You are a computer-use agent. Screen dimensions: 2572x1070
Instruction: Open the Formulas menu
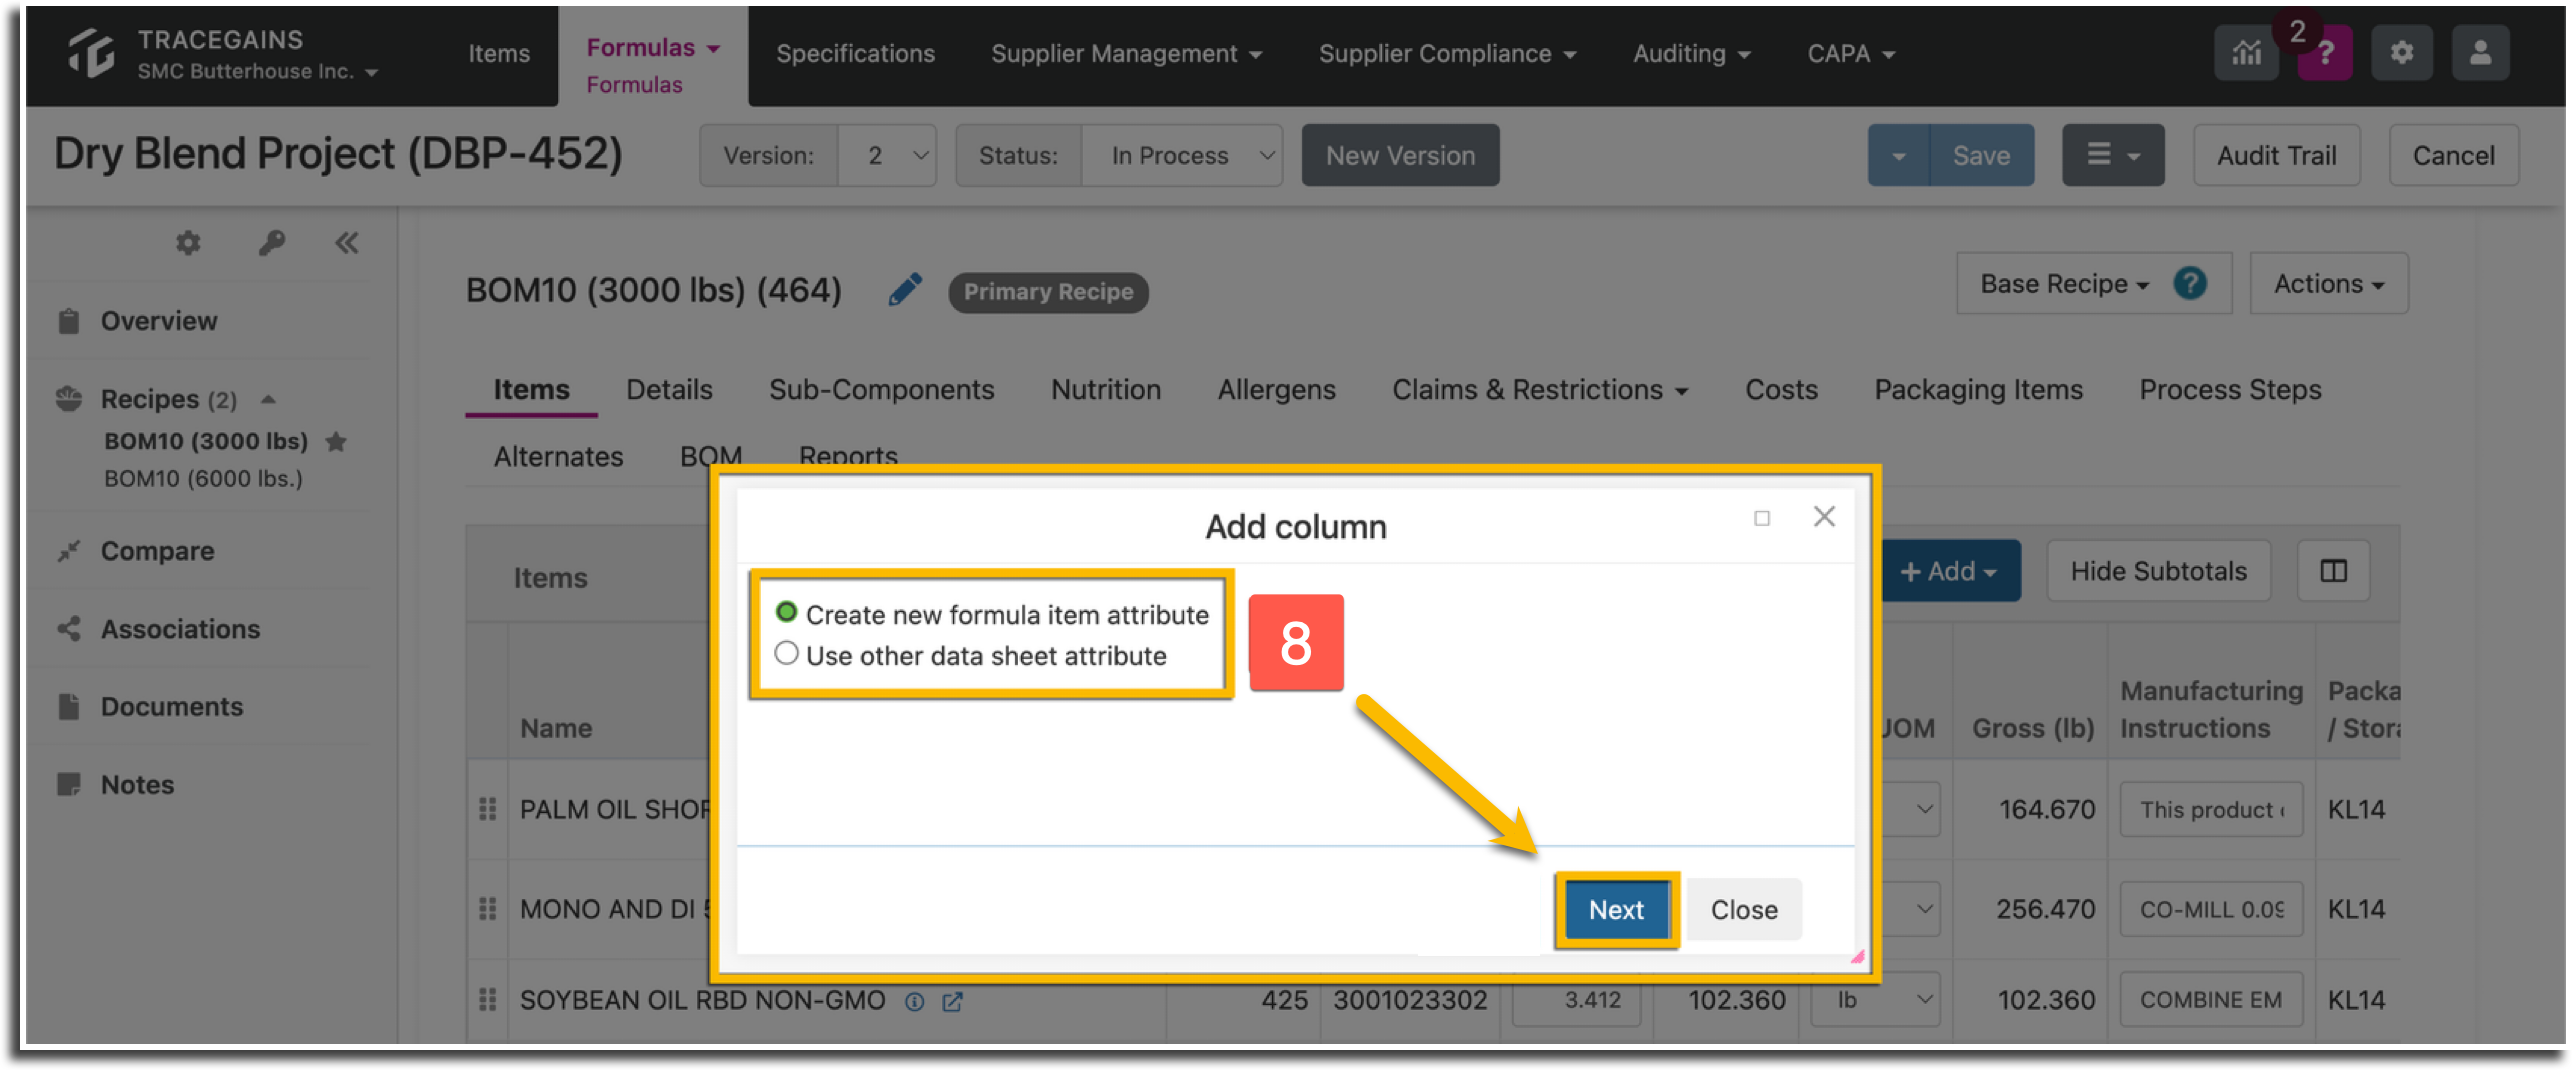click(652, 47)
